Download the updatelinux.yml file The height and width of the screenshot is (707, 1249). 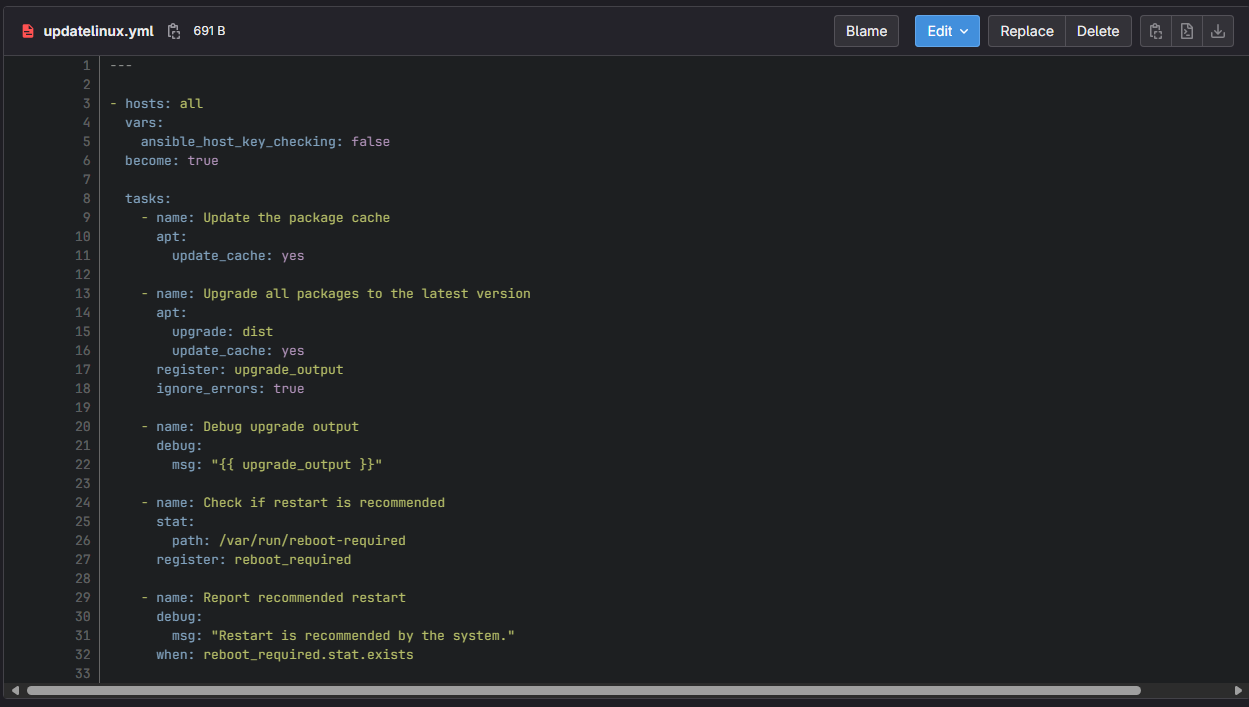pyautogui.click(x=1217, y=31)
